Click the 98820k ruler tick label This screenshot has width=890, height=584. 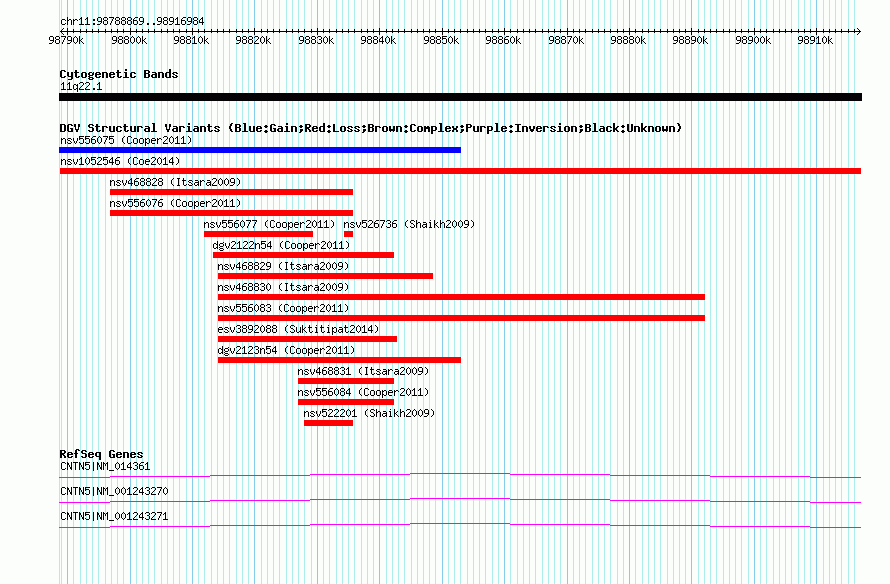click(x=253, y=40)
